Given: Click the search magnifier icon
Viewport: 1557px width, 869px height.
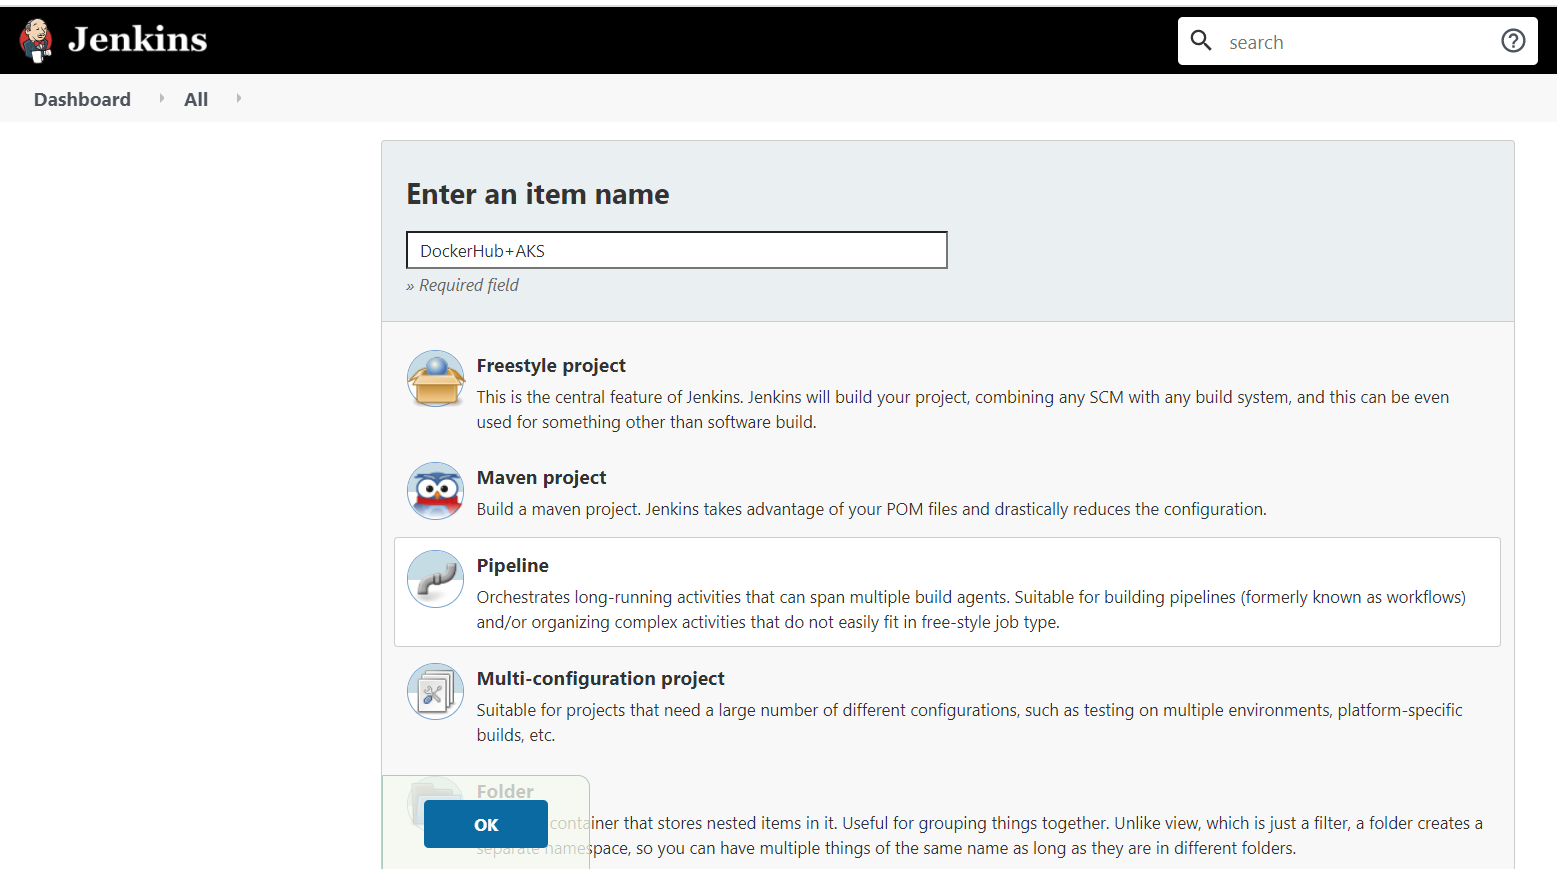Looking at the screenshot, I should 1201,41.
